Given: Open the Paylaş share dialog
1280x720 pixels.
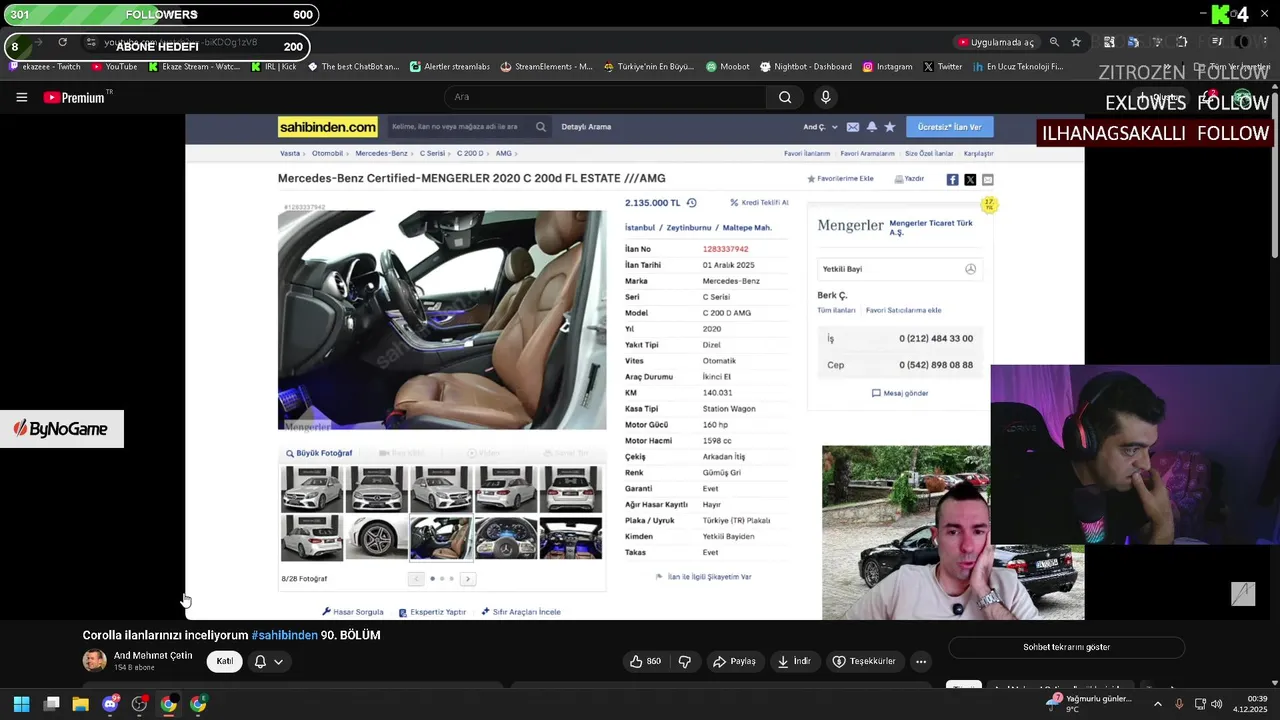Looking at the screenshot, I should pyautogui.click(x=734, y=661).
